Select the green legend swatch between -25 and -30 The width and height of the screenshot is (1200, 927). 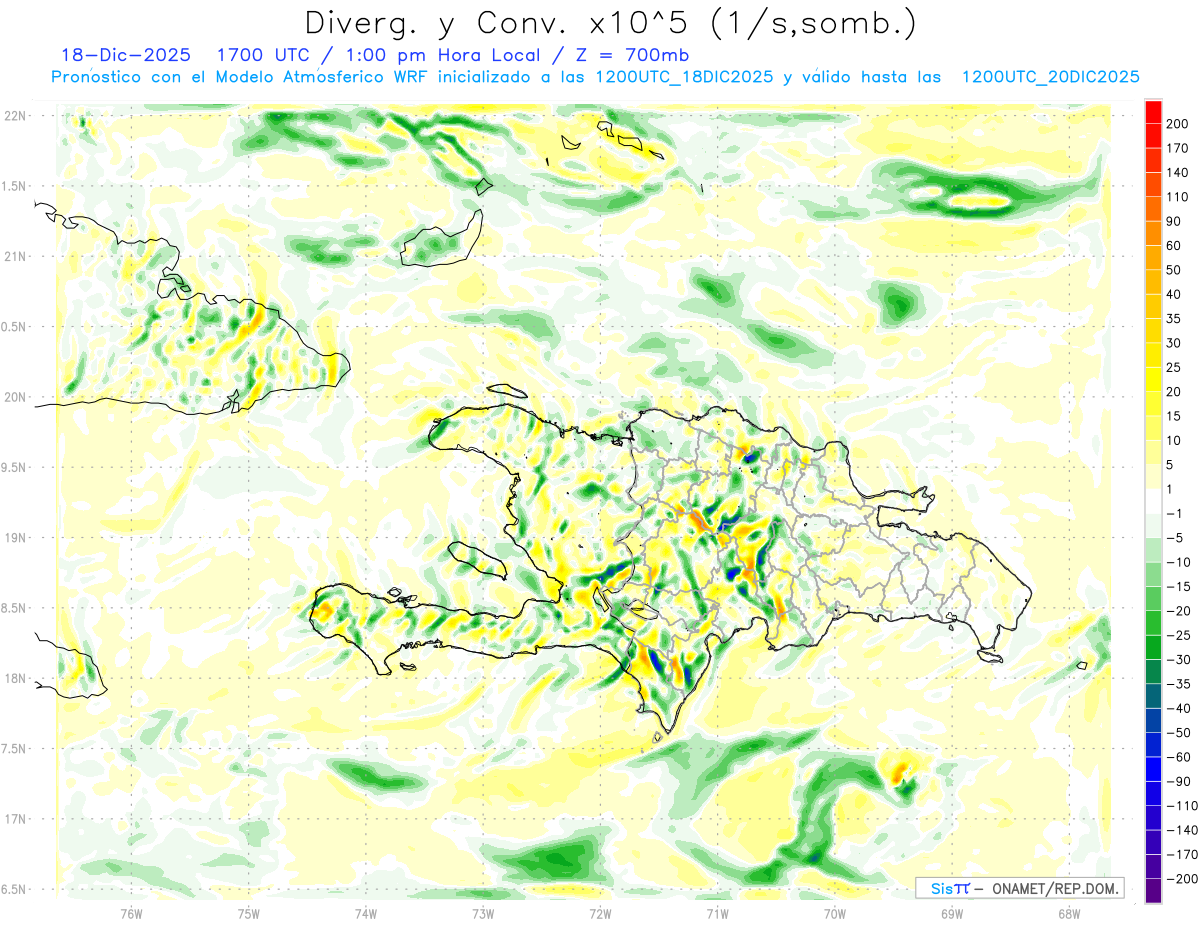tap(1153, 648)
